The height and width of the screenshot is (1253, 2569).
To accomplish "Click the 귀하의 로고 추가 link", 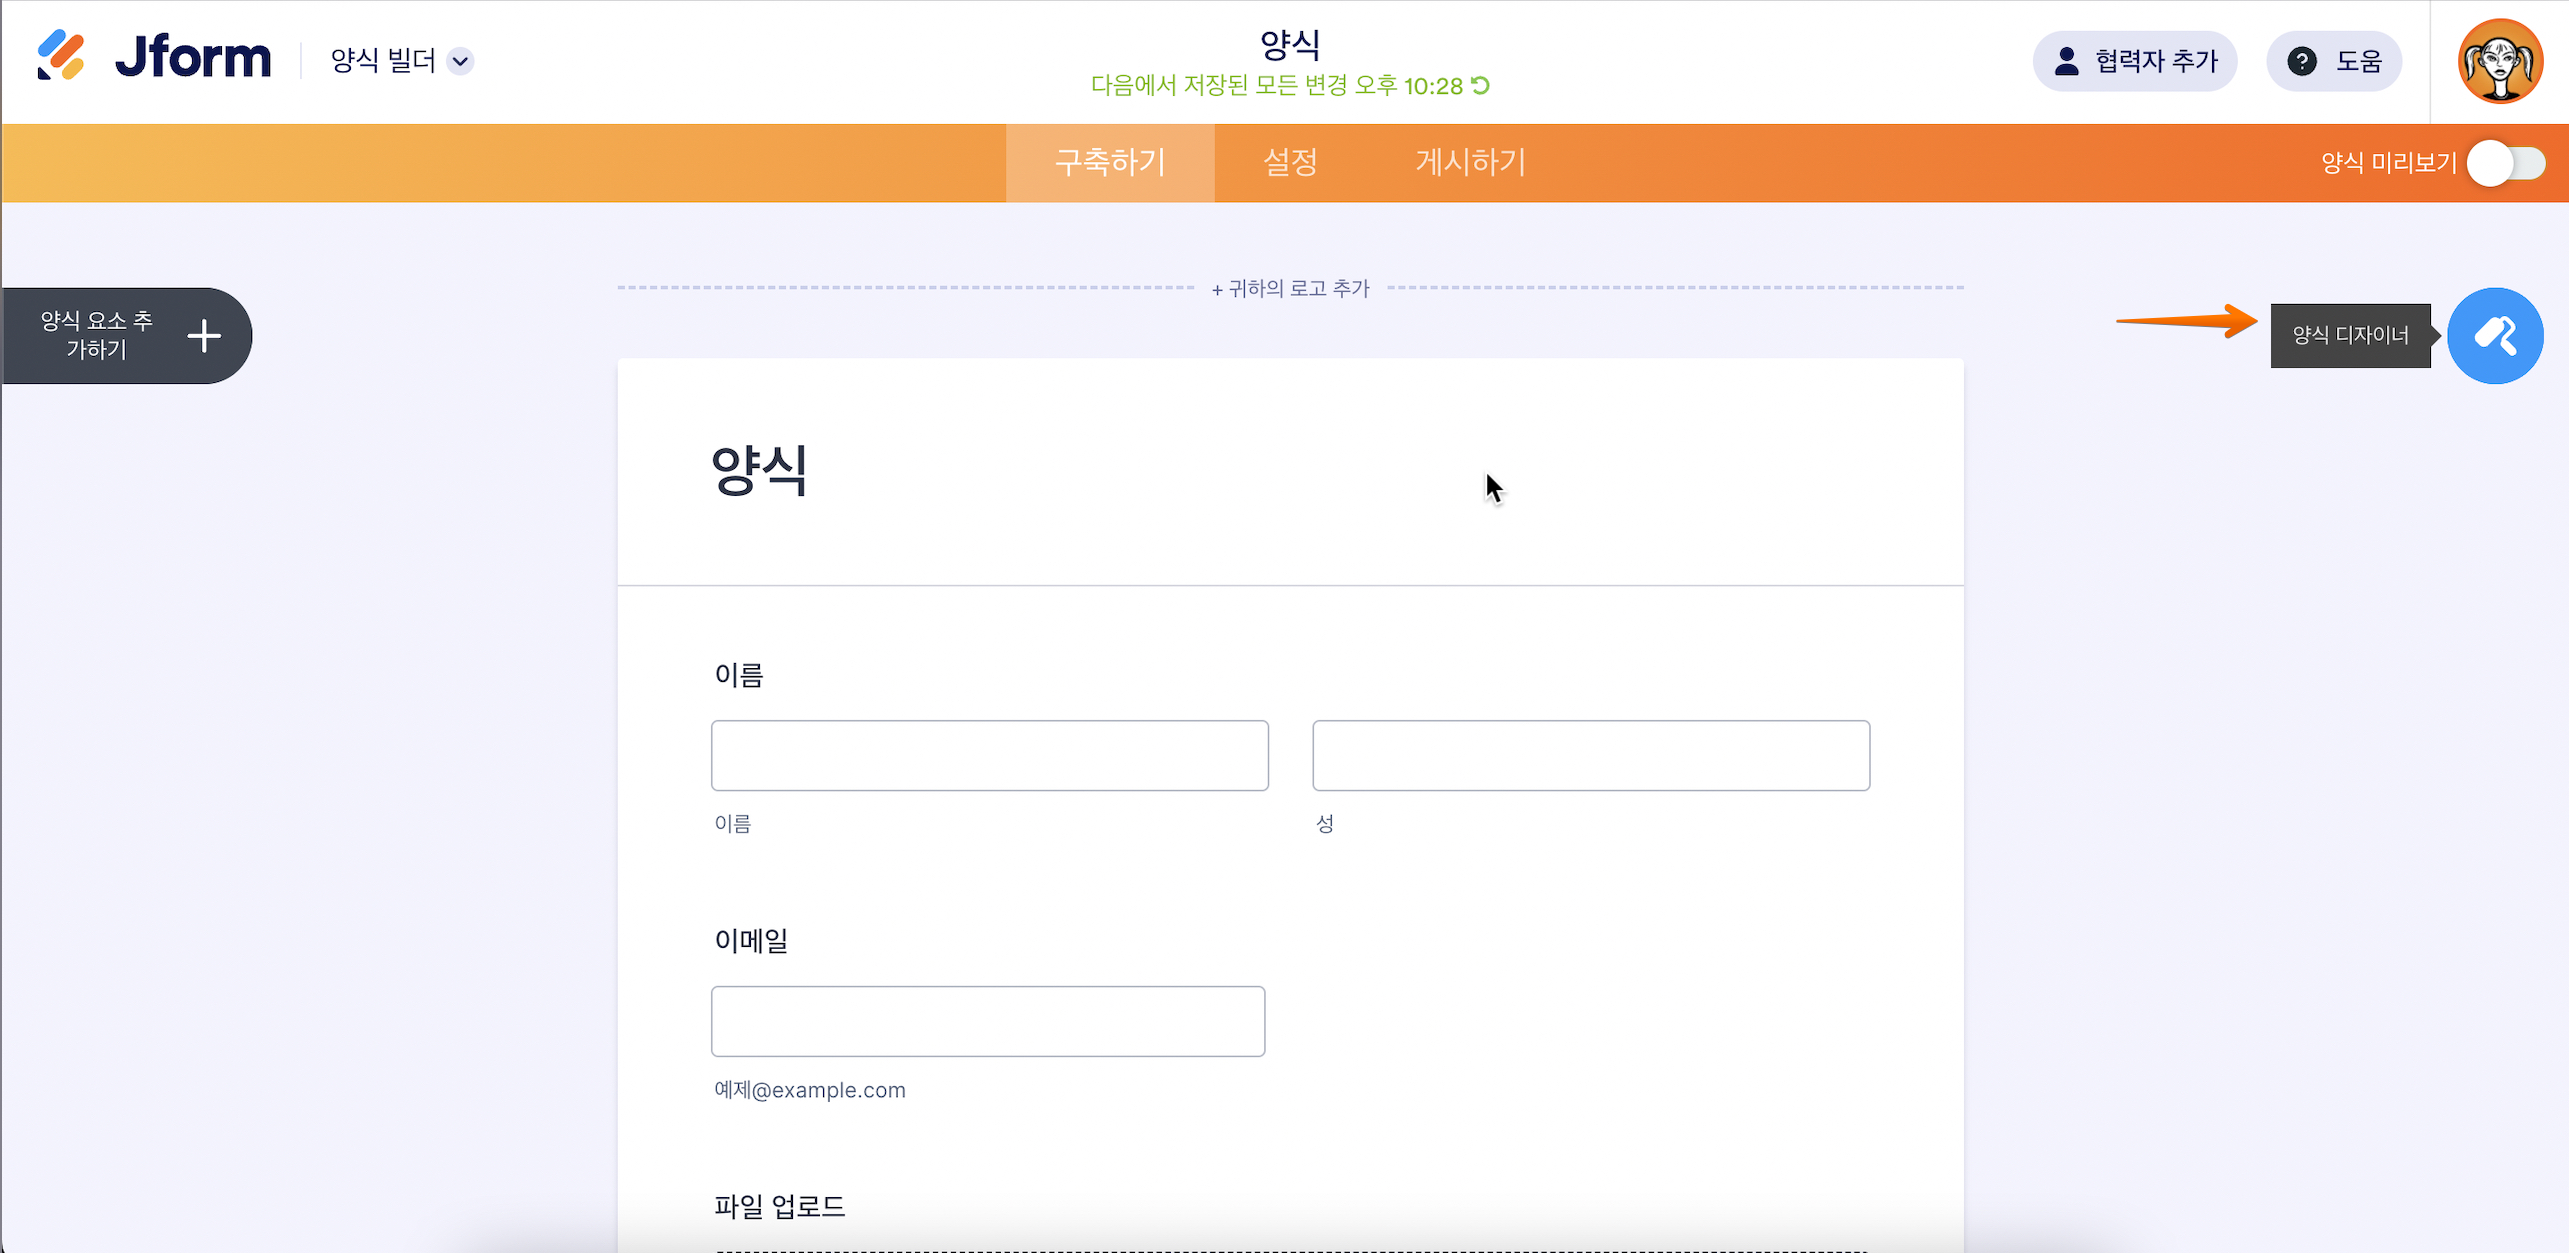I will coord(1290,288).
